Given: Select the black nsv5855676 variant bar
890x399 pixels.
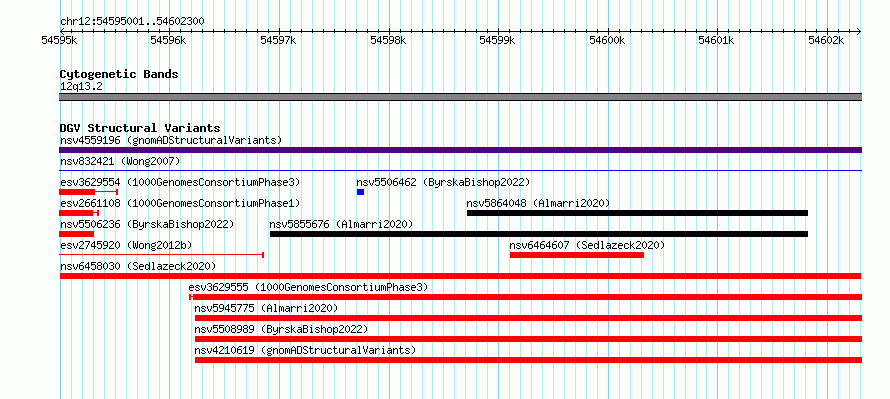Looking at the screenshot, I should tap(539, 234).
